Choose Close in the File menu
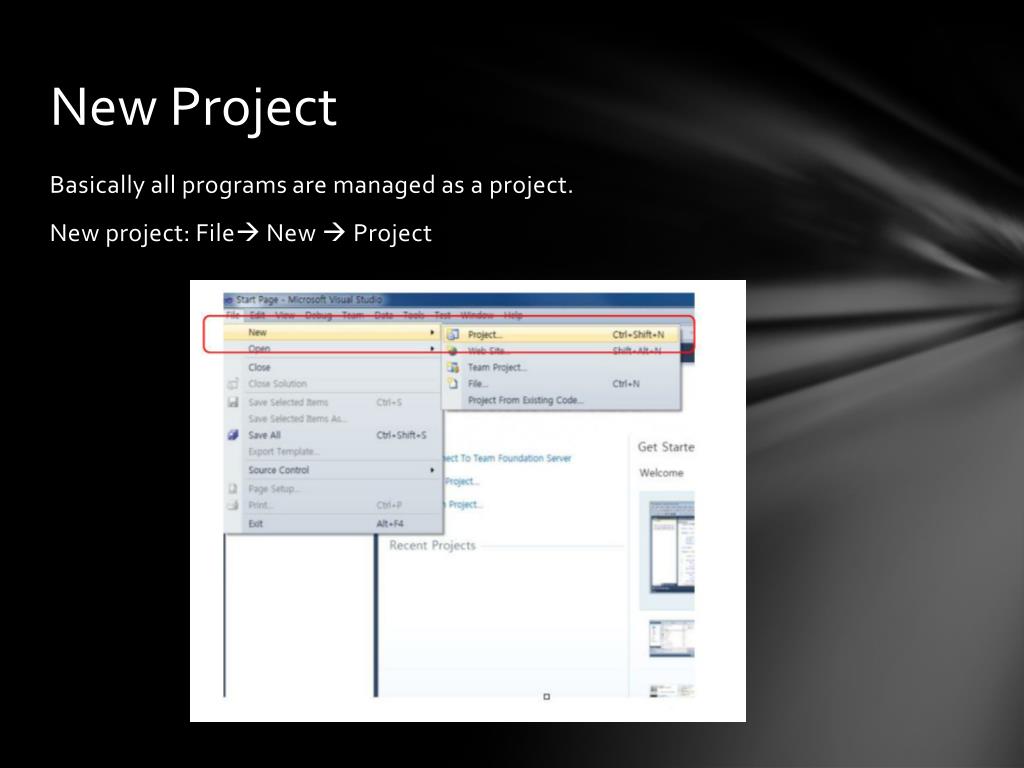Viewport: 1024px width, 768px height. 332,367
